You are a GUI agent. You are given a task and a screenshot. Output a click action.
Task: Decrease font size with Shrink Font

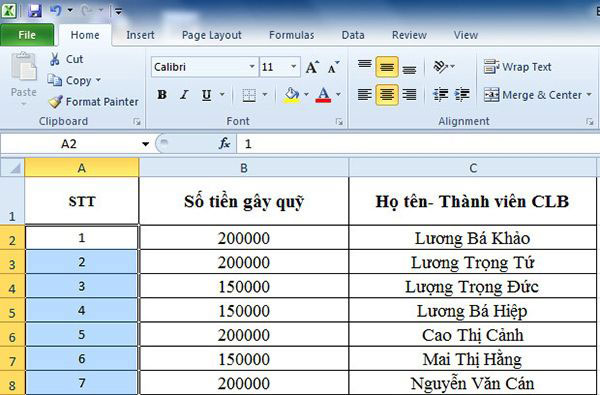[333, 67]
